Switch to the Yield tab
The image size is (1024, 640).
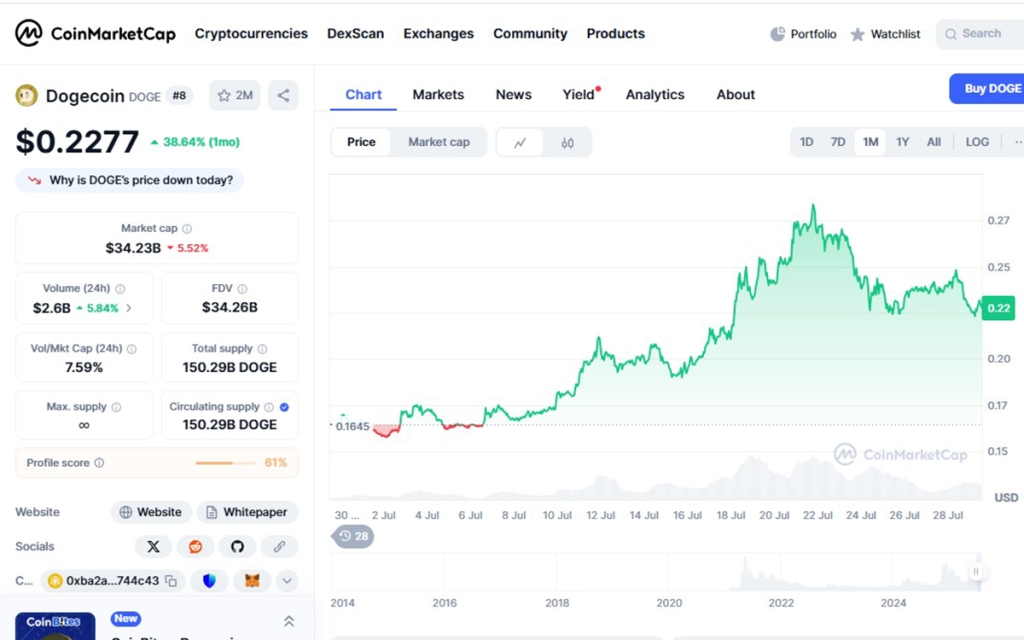coord(579,95)
